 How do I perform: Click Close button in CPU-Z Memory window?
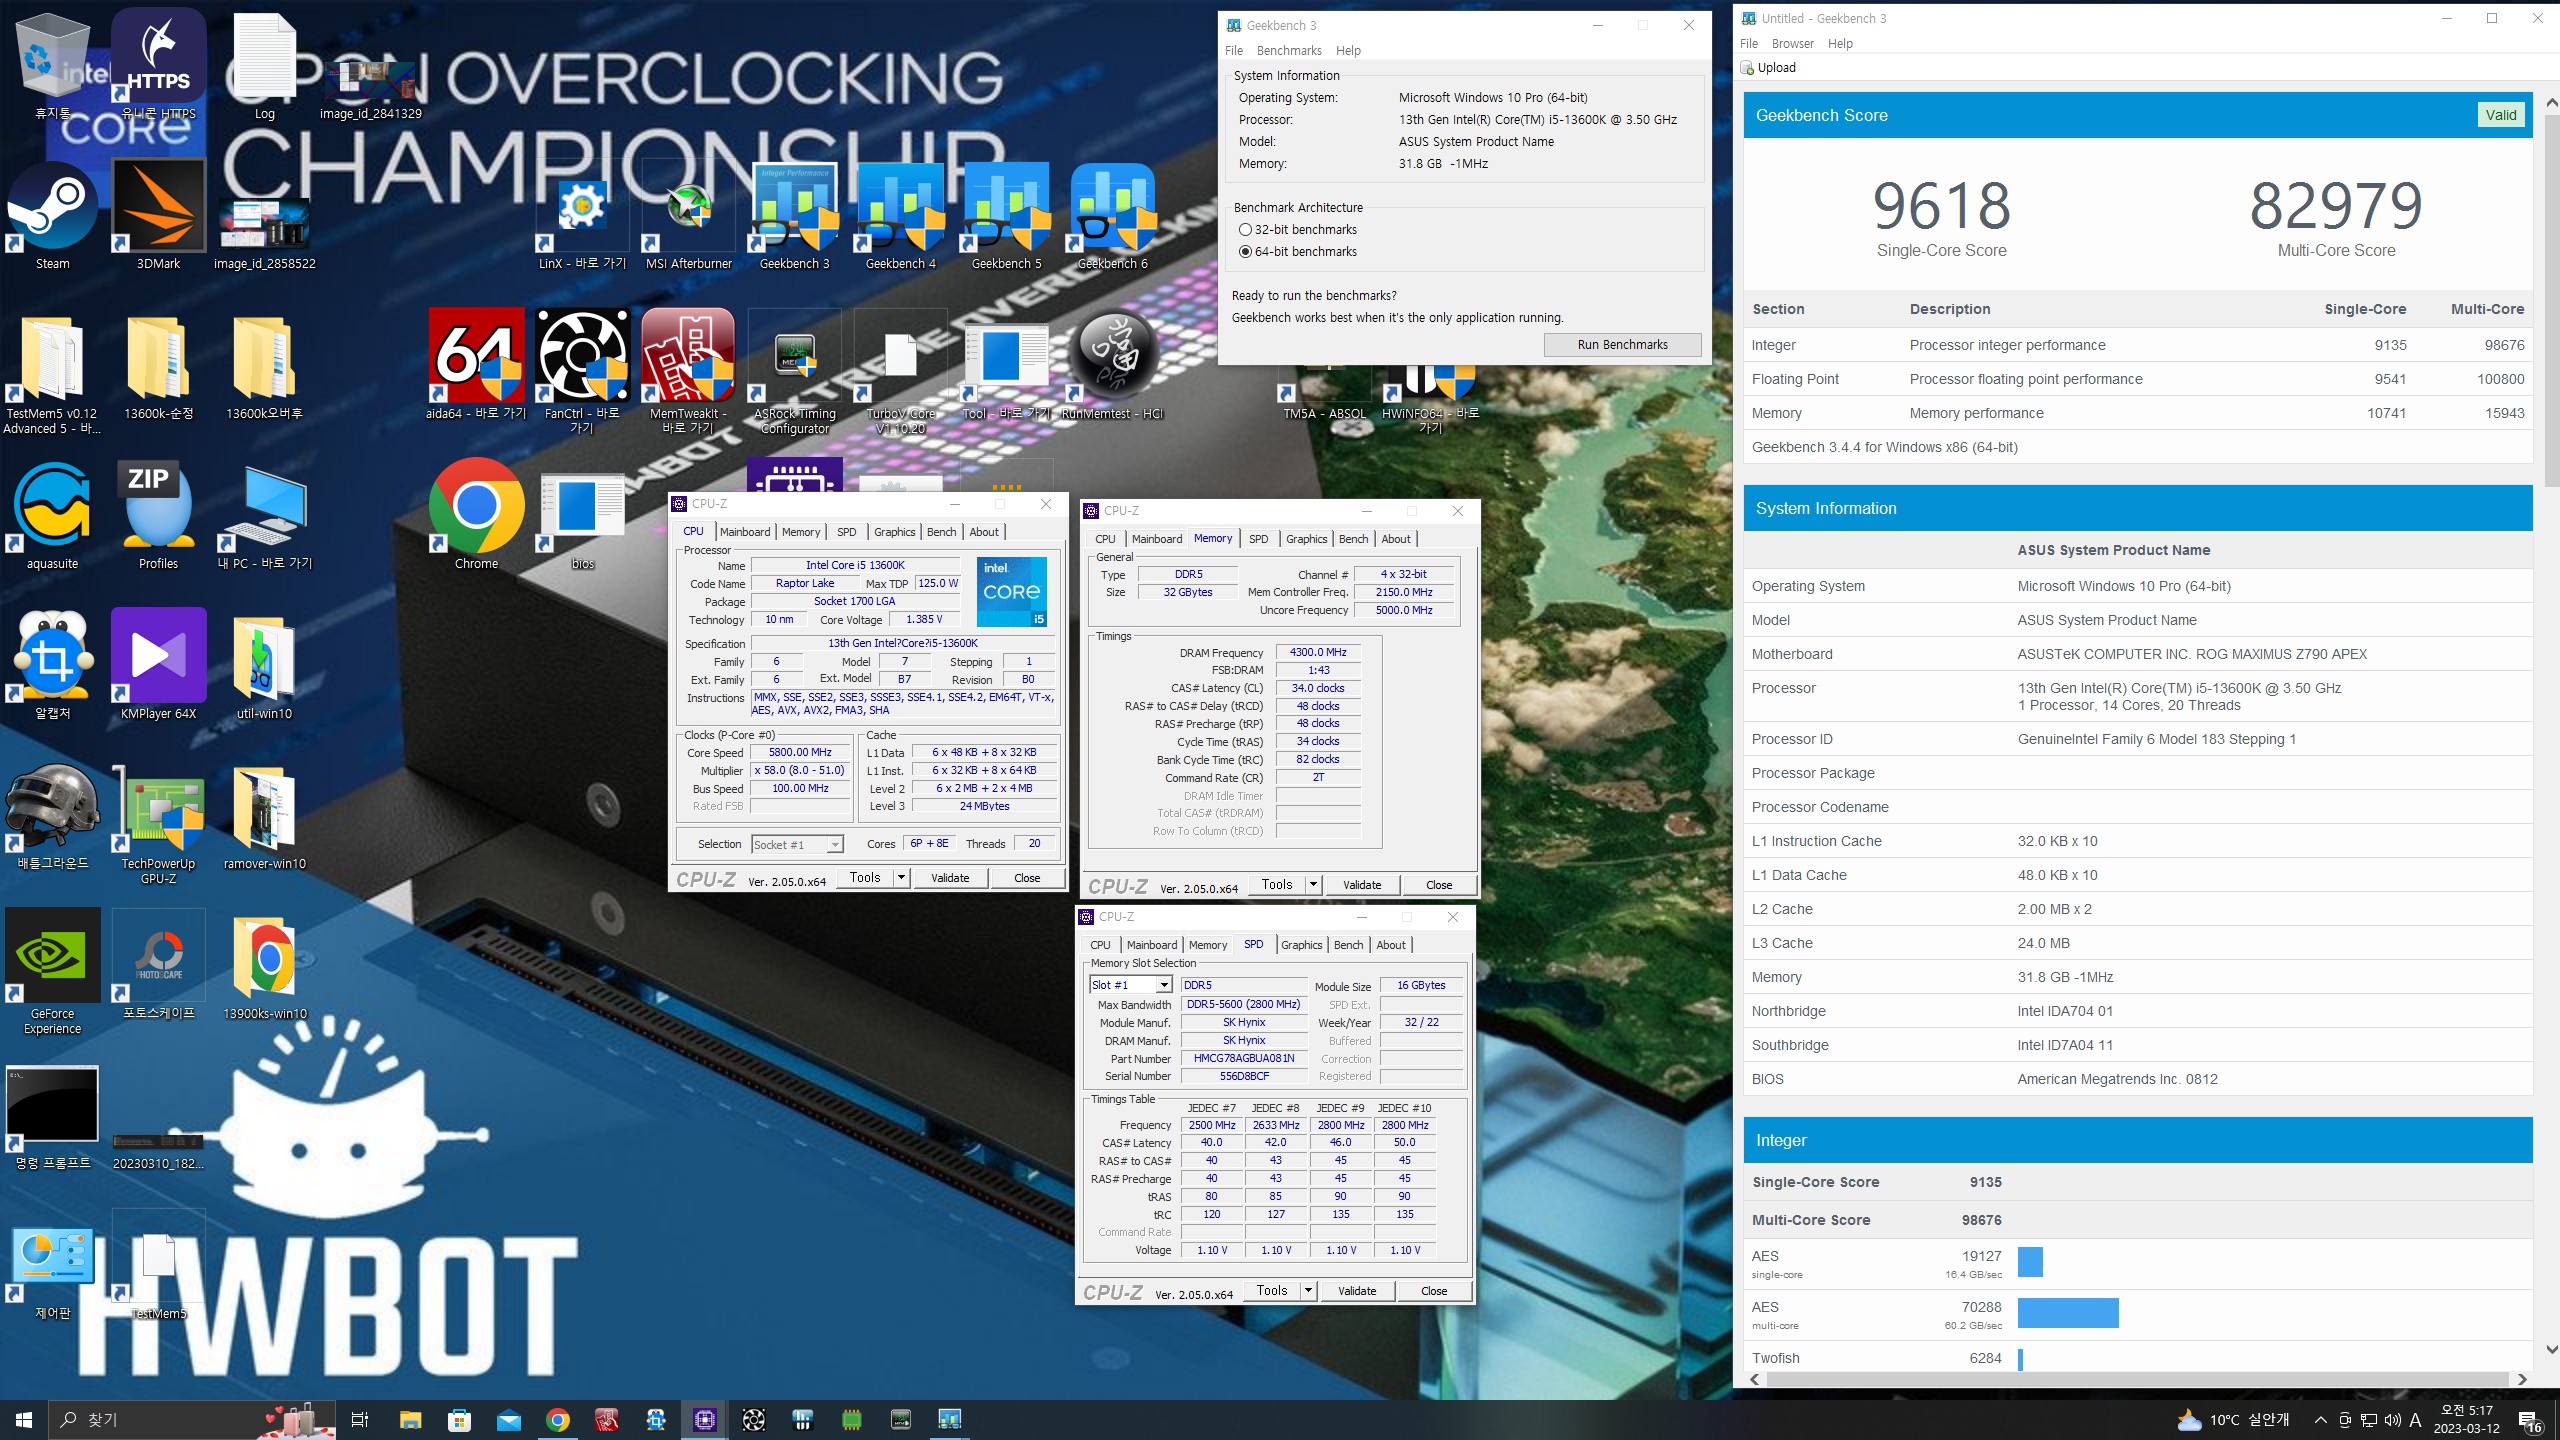(x=1439, y=885)
